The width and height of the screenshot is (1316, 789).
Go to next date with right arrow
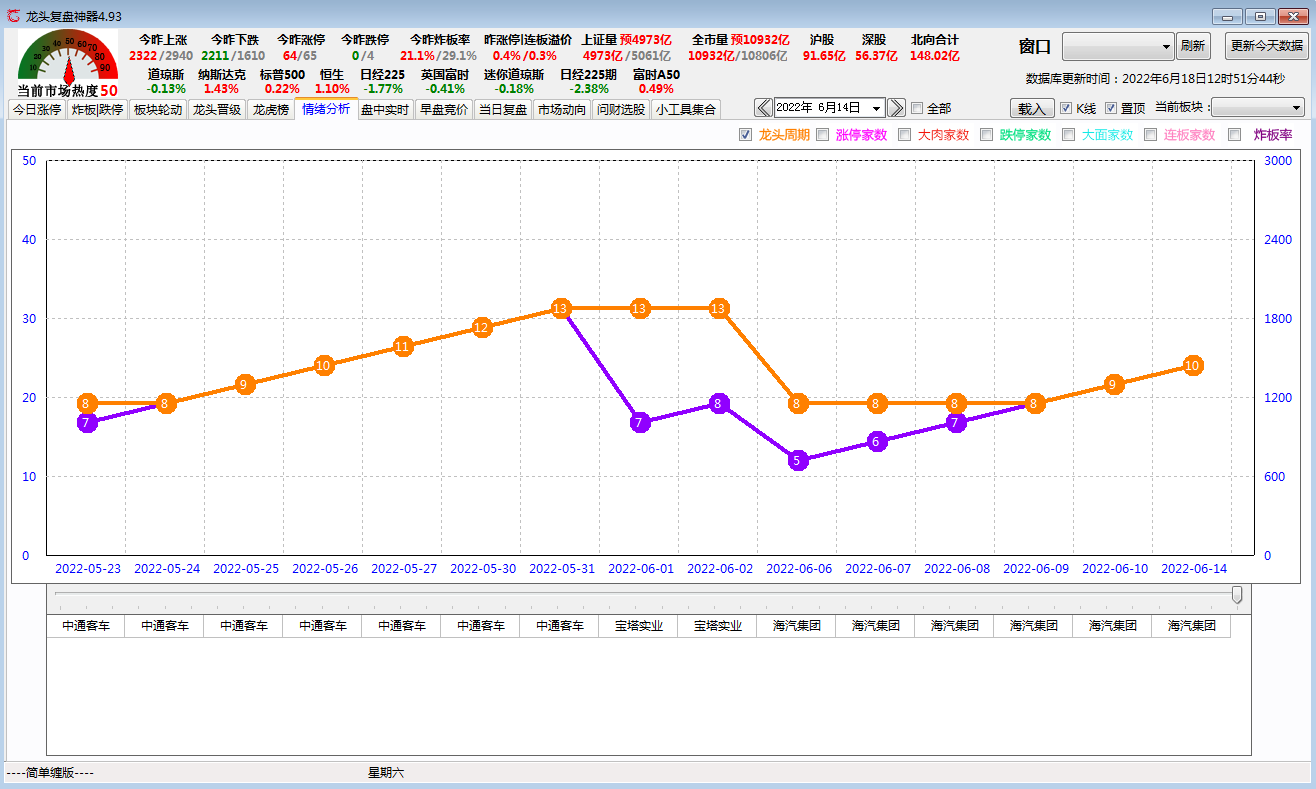tap(896, 108)
